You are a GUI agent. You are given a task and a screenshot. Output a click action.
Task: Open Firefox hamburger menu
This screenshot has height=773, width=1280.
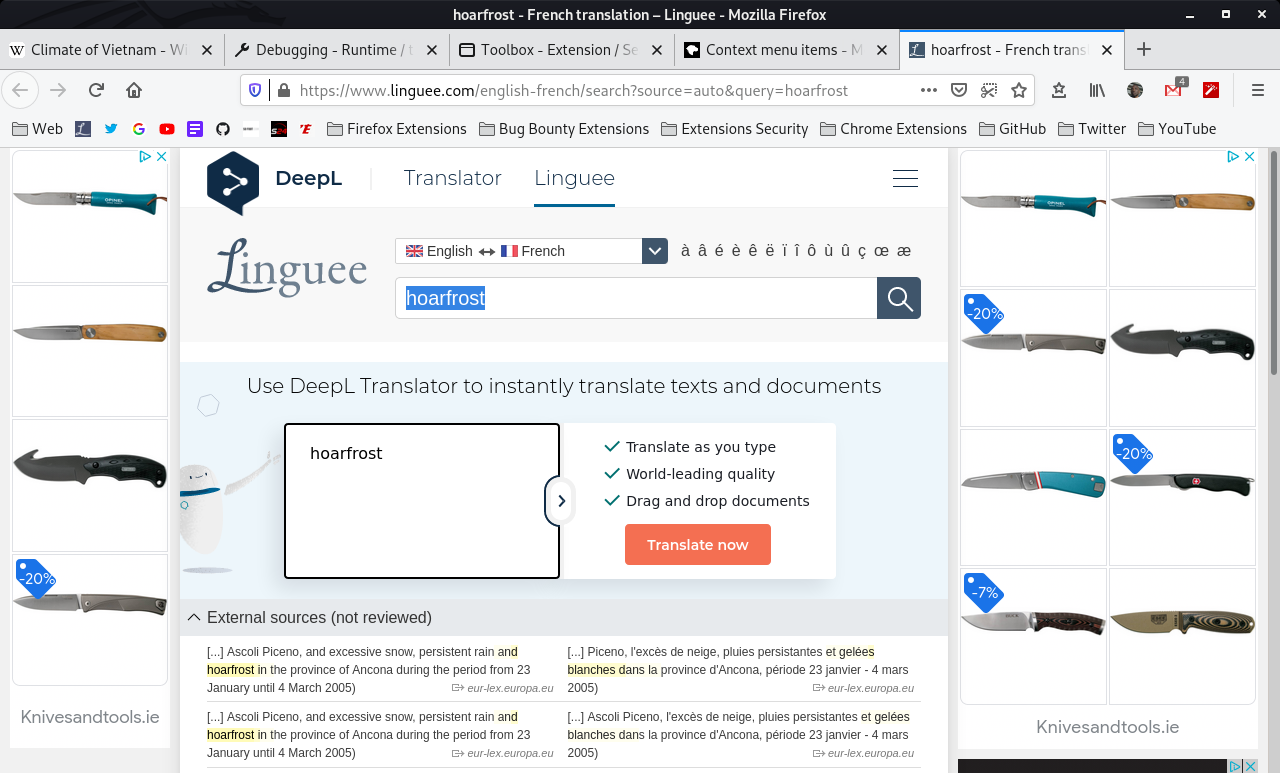1258,90
